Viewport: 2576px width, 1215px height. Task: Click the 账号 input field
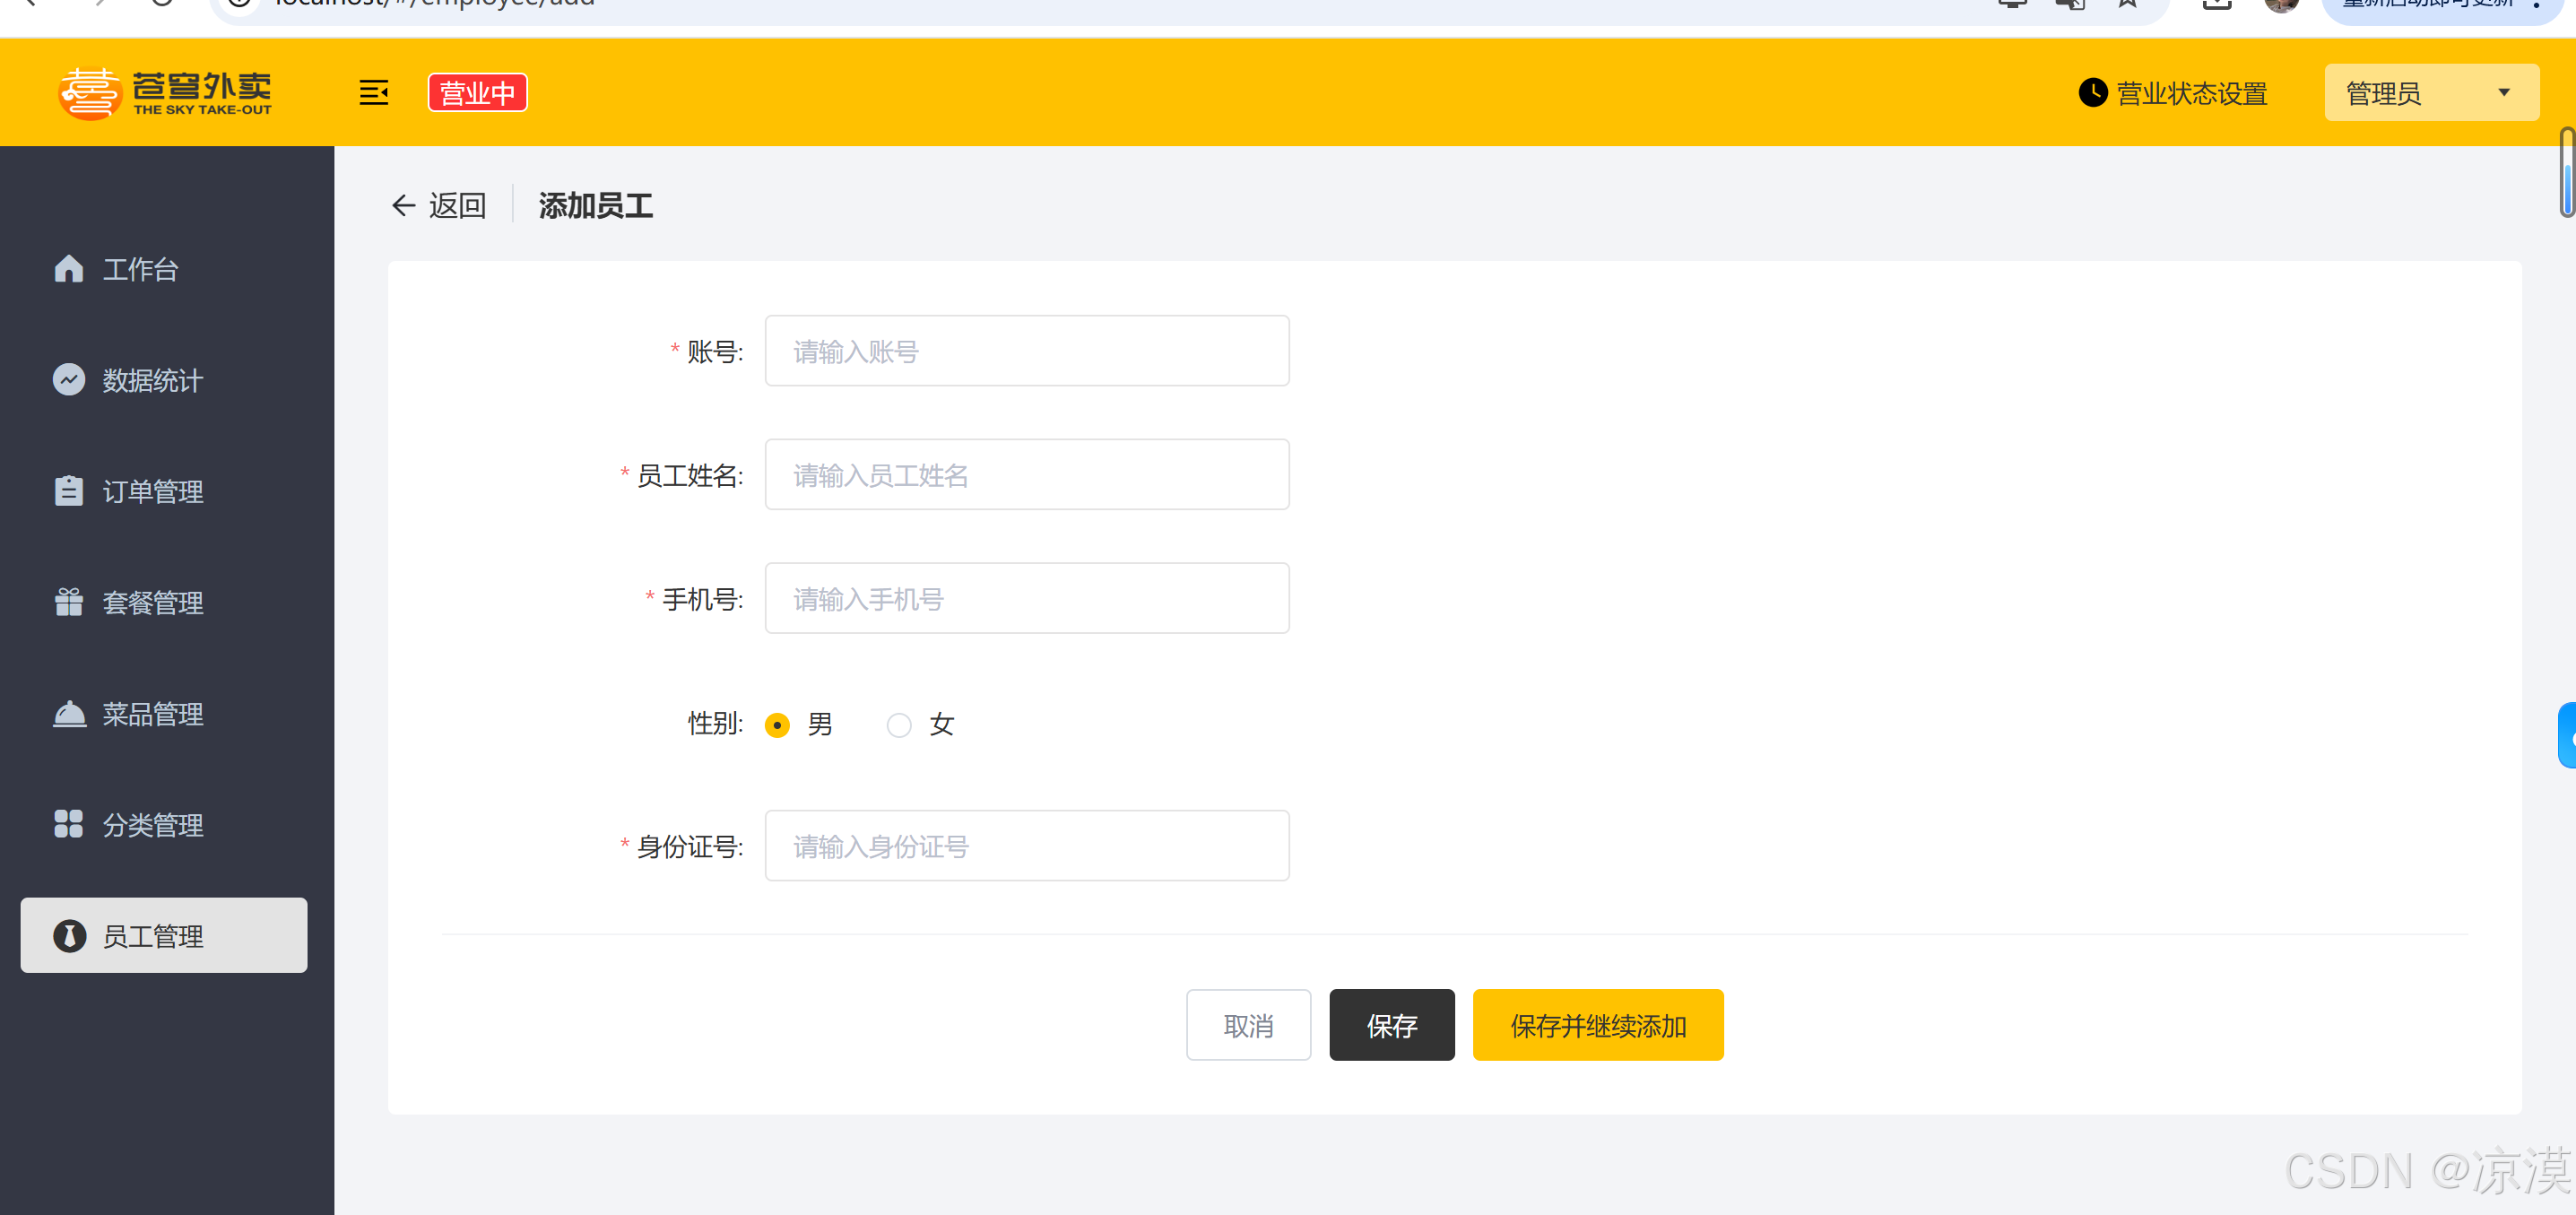1026,351
